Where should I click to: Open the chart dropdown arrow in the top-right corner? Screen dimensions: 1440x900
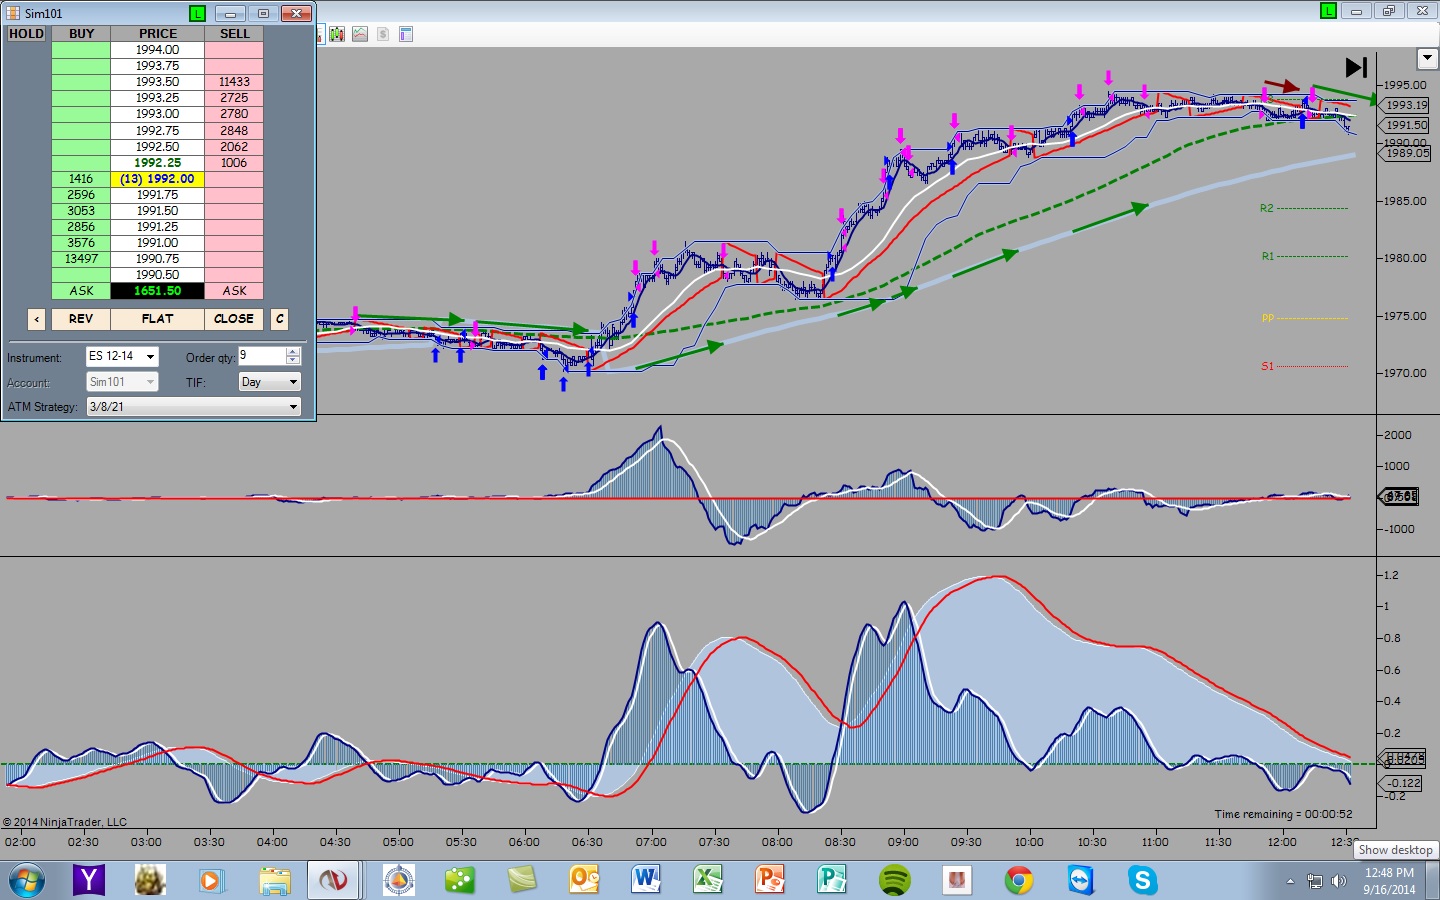[1427, 58]
